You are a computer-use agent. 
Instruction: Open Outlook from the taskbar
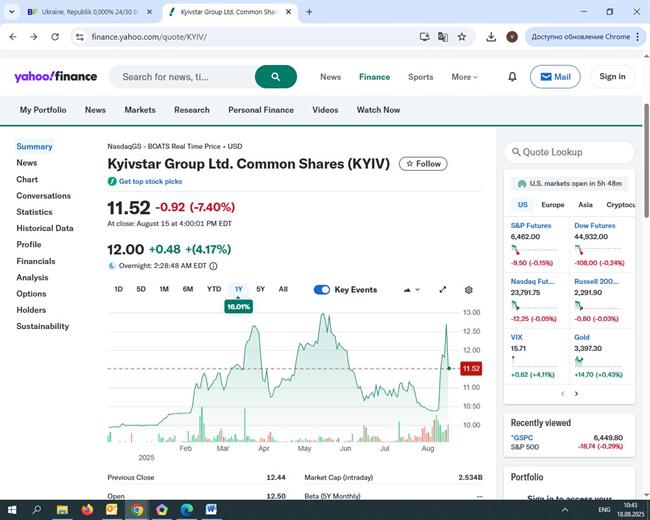pyautogui.click(x=112, y=510)
